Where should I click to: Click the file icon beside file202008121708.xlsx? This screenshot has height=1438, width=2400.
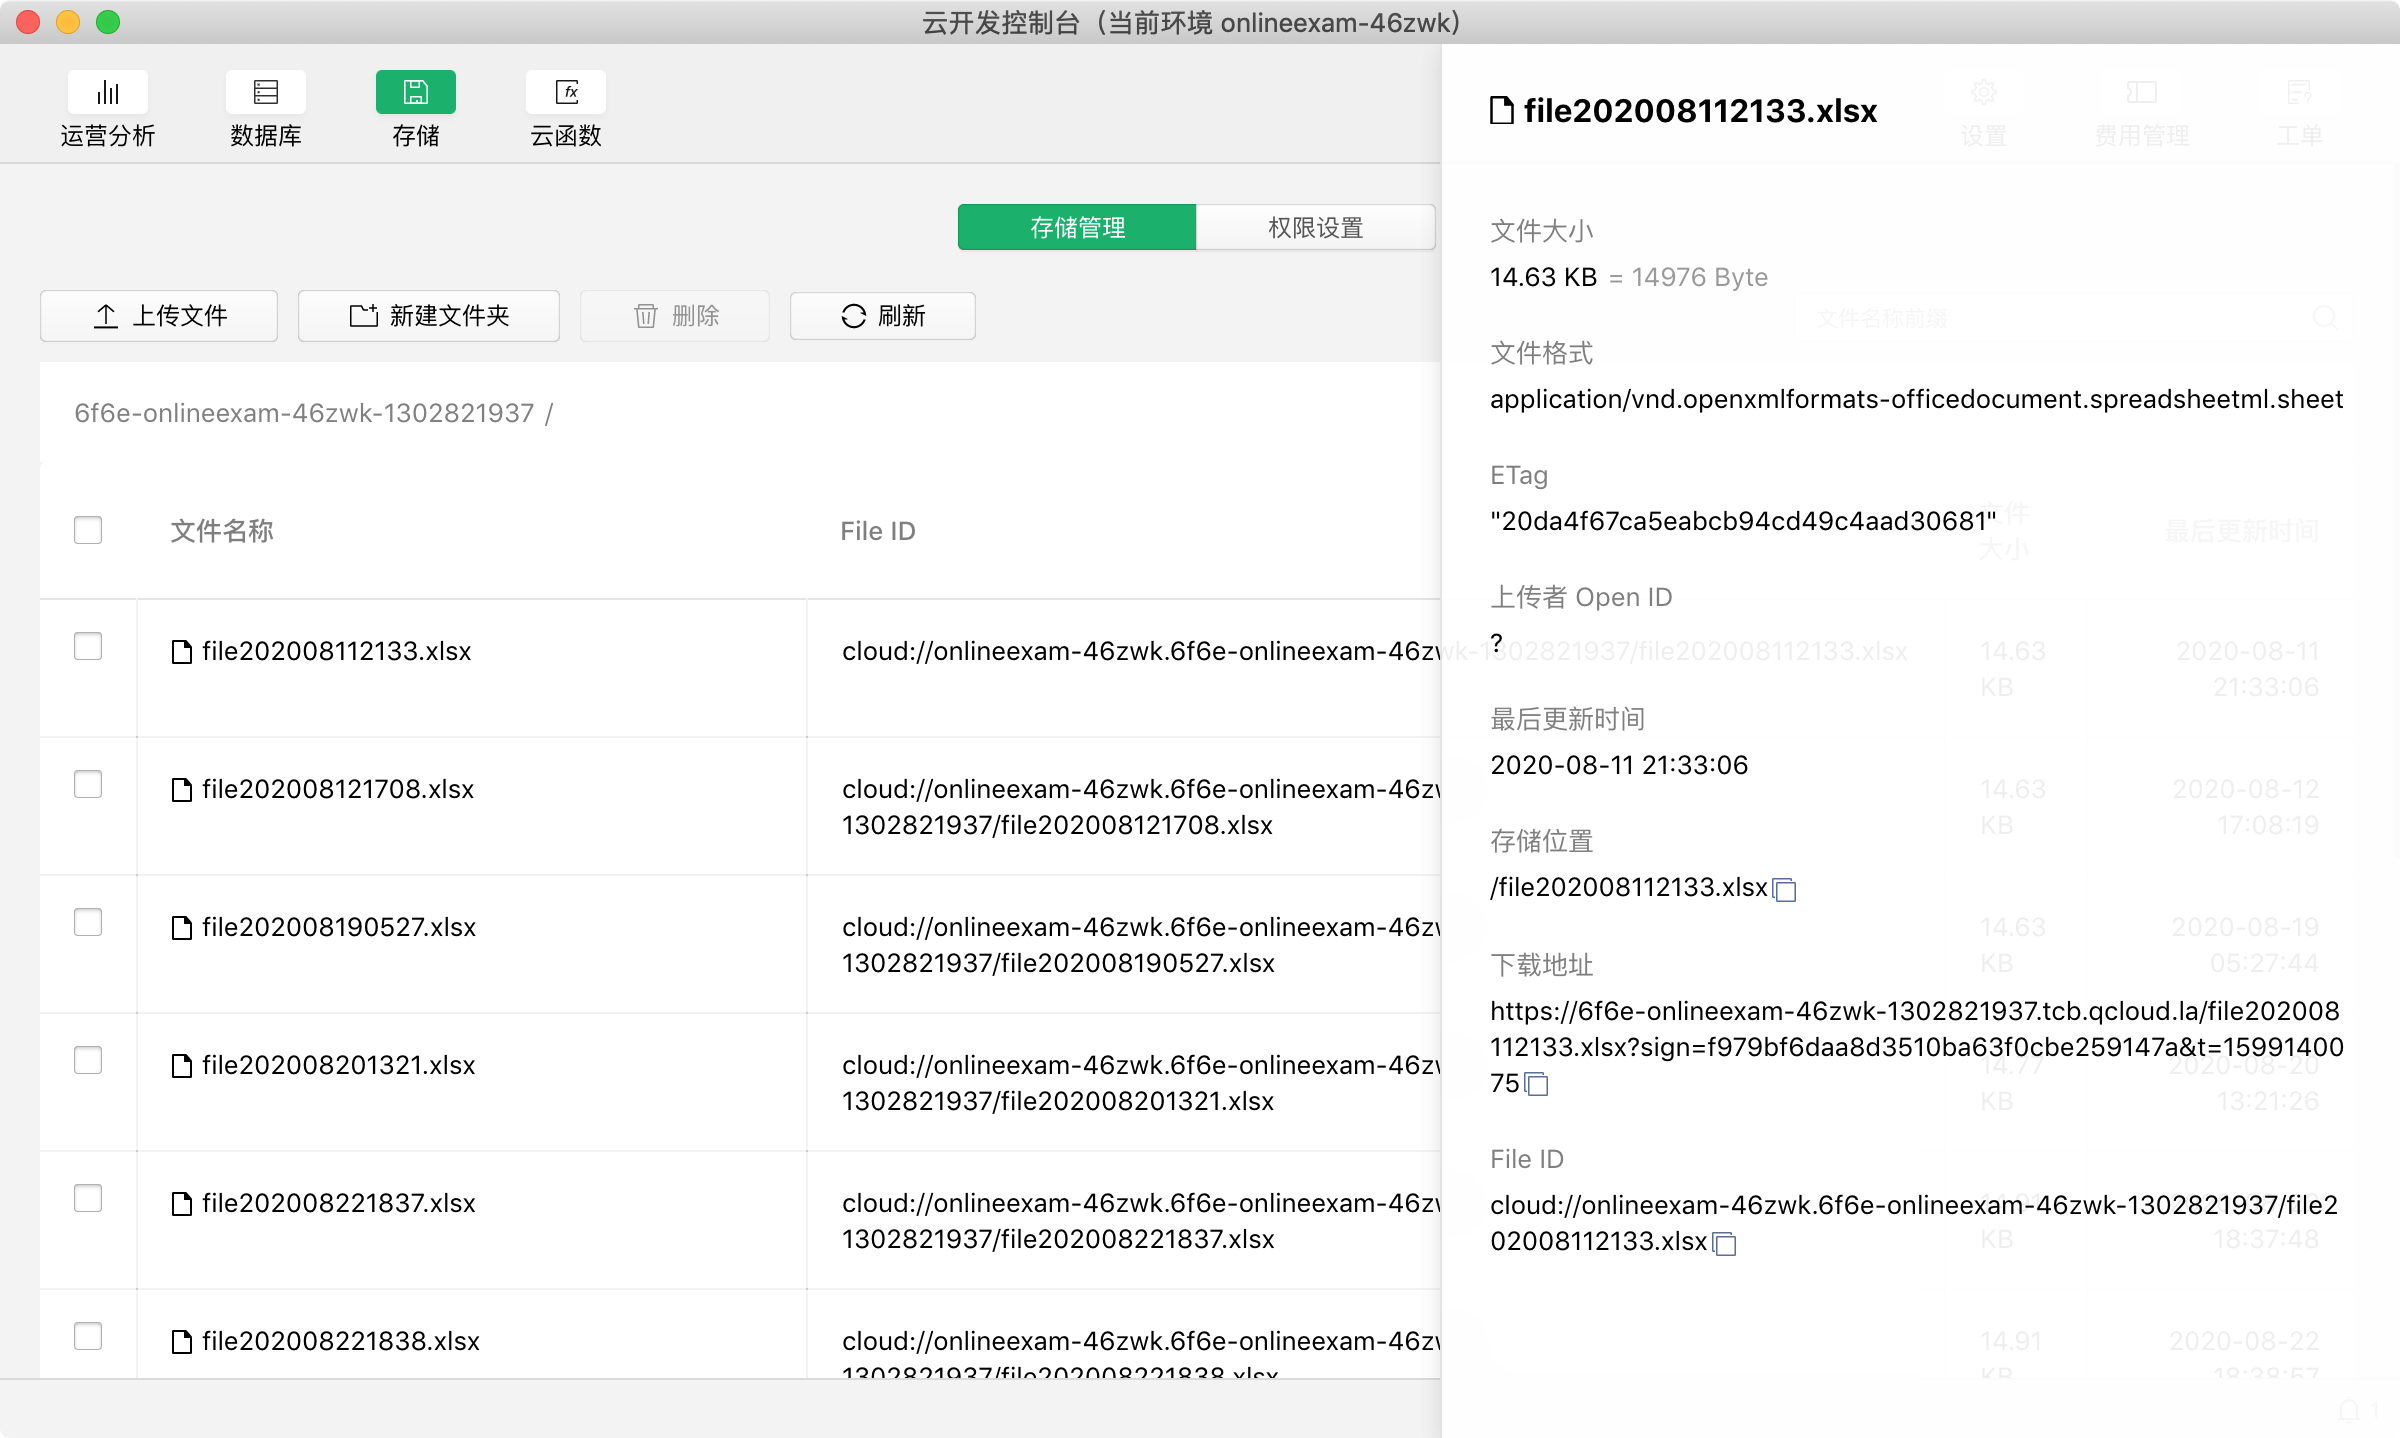click(x=182, y=790)
